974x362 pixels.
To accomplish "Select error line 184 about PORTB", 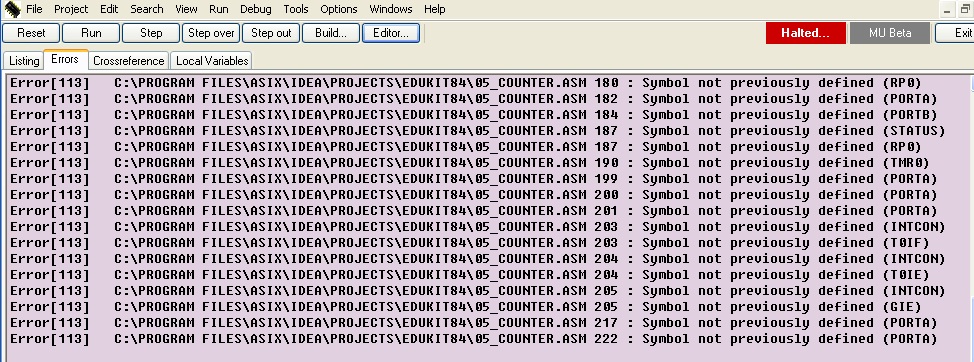I will [473, 115].
